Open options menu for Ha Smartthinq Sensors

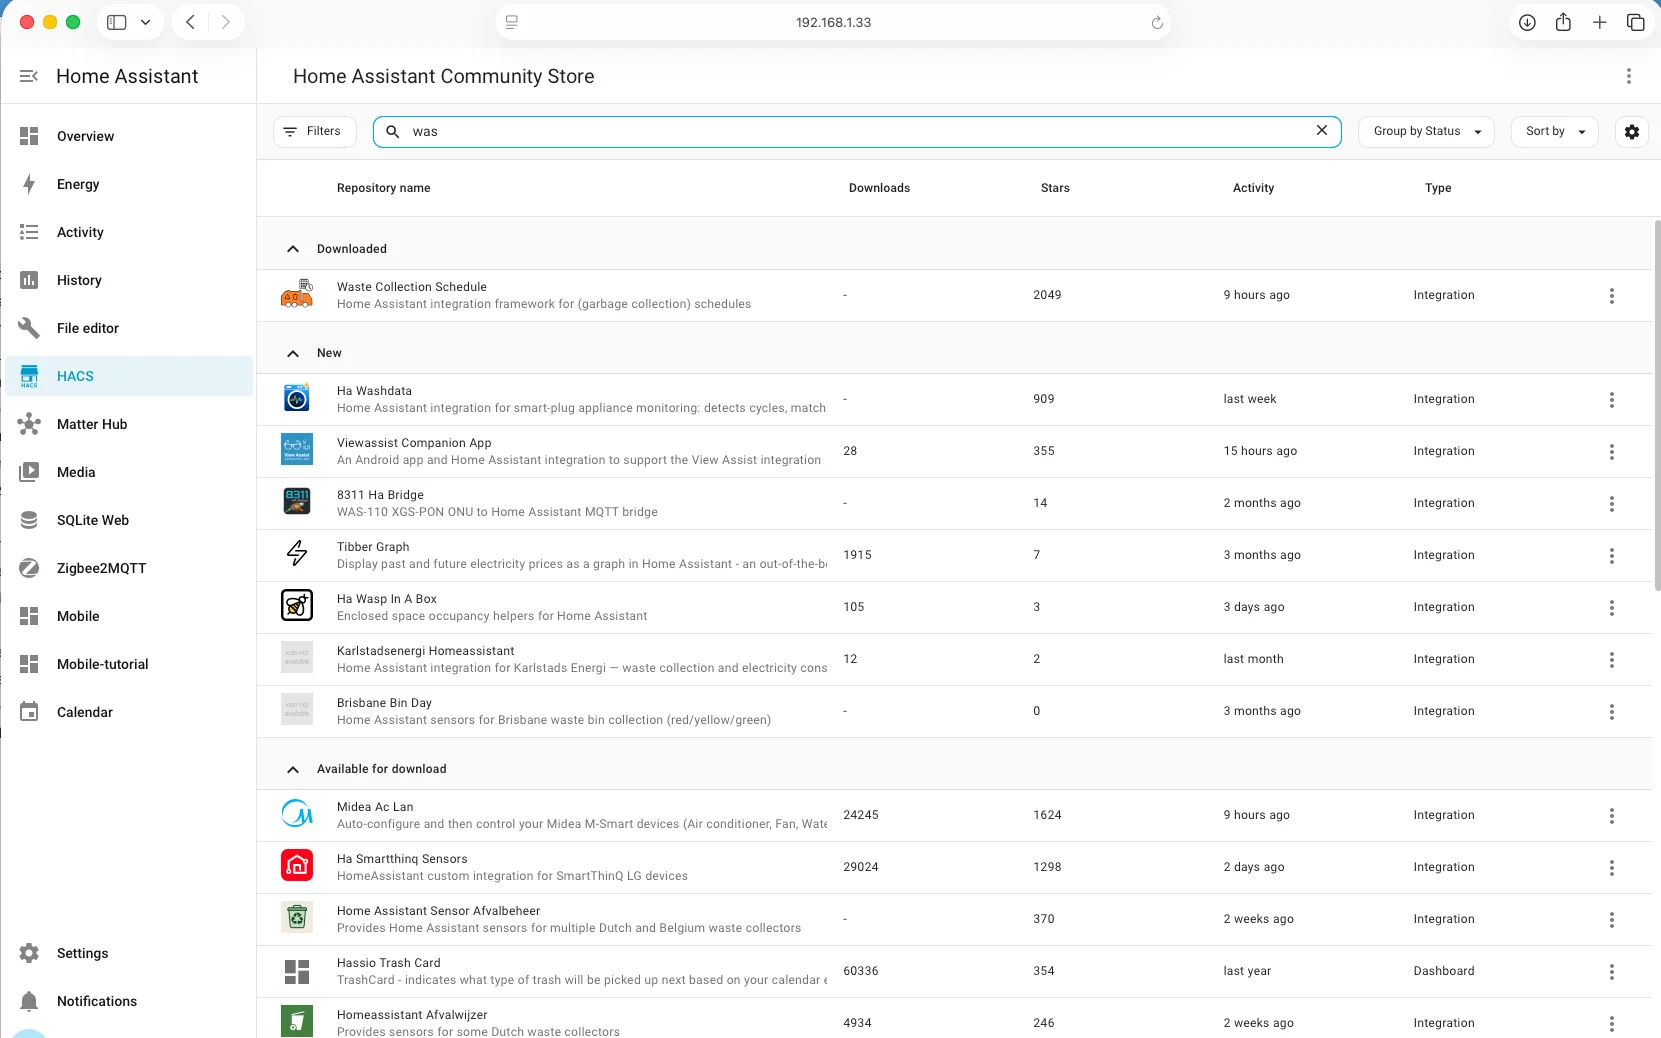coord(1612,867)
